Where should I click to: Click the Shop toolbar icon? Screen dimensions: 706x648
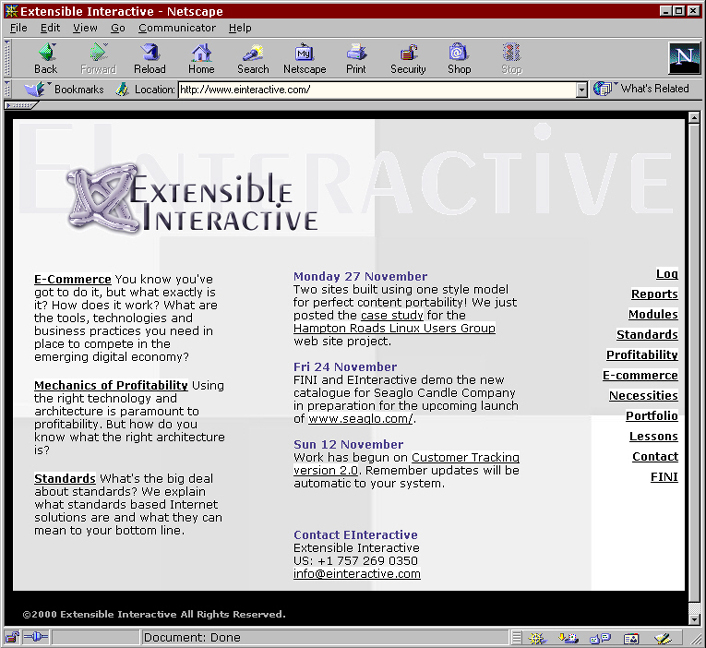pos(459,53)
